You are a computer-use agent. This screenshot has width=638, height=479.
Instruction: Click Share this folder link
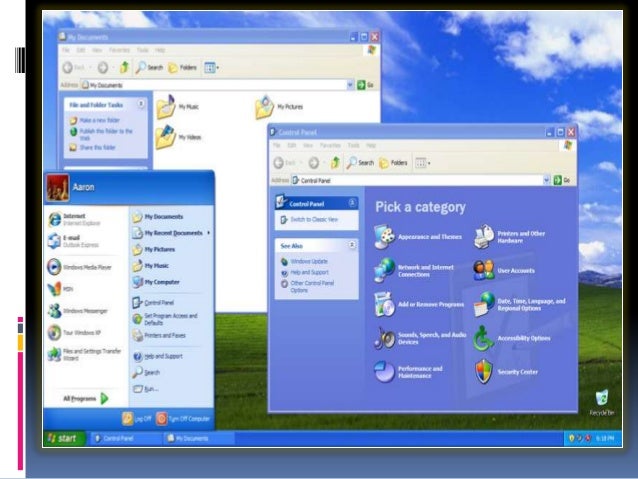click(98, 147)
